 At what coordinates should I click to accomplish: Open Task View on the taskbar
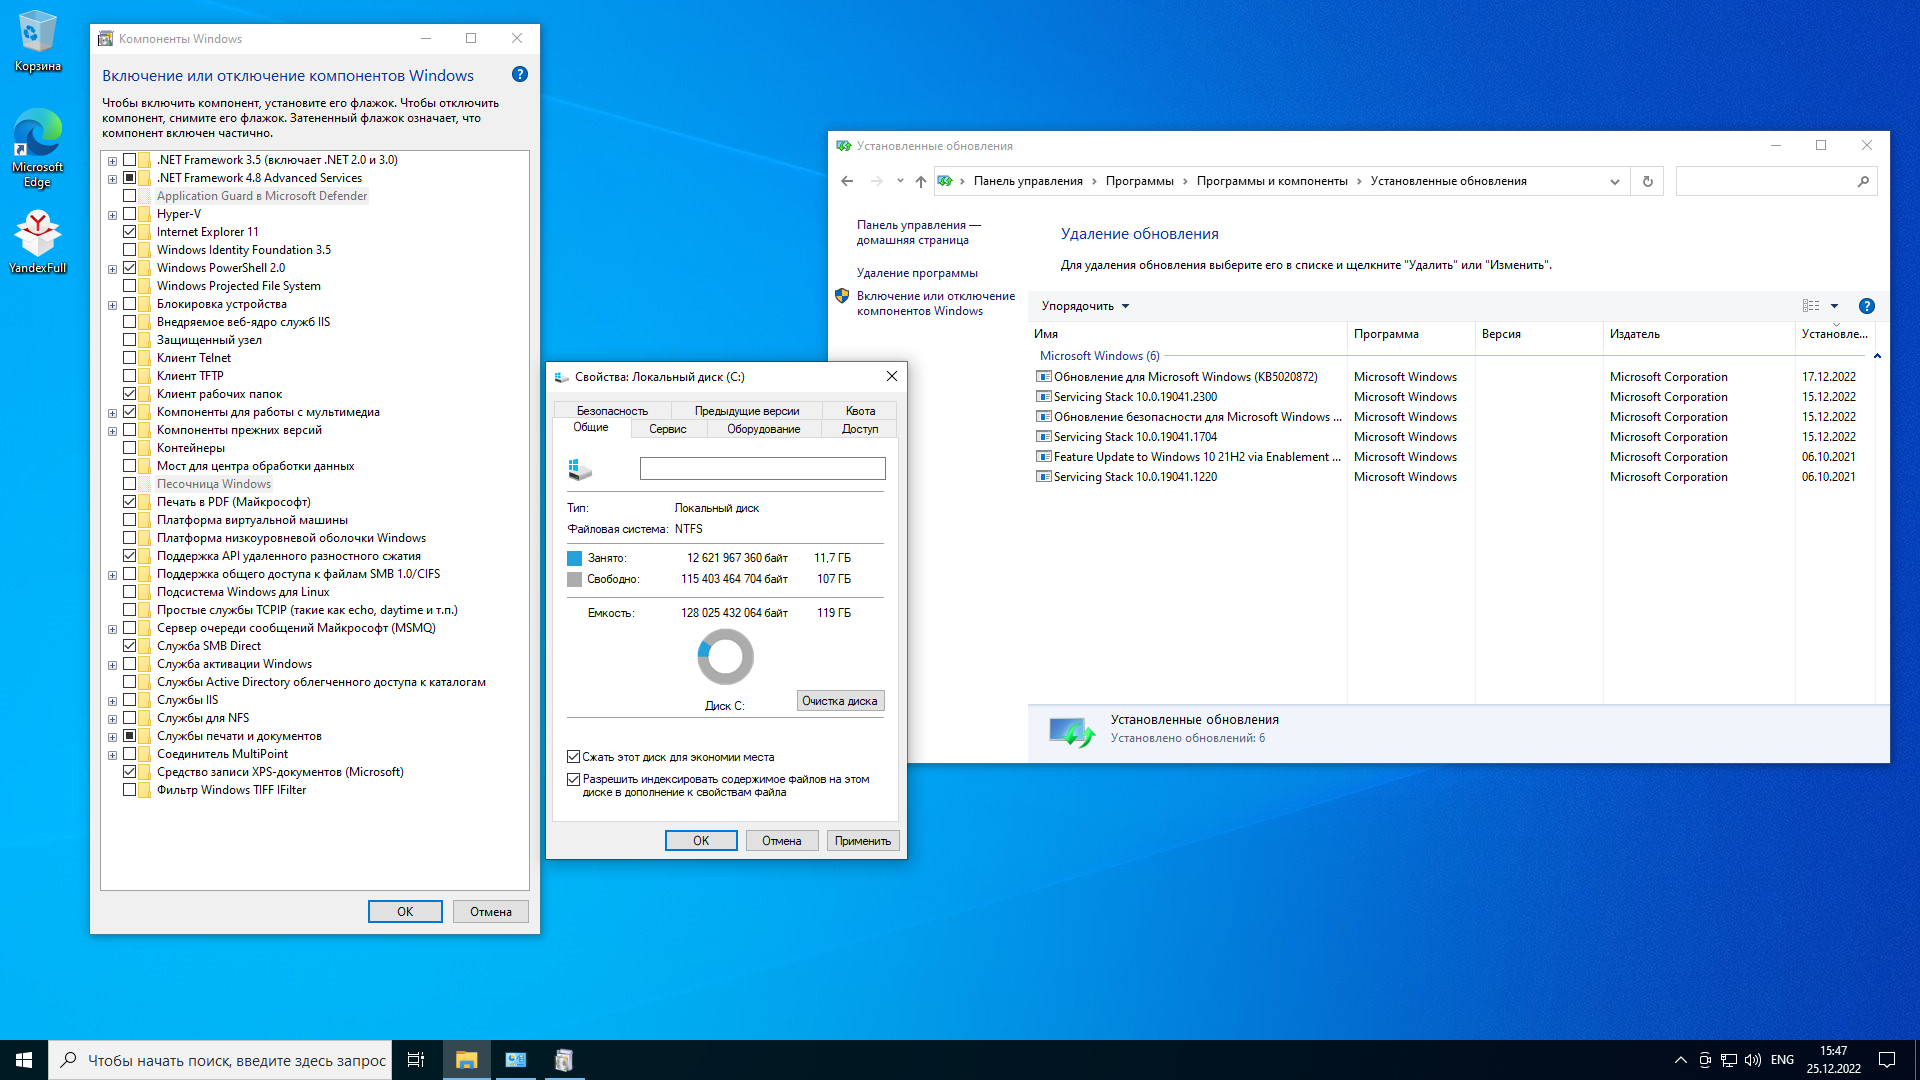pos(416,1060)
